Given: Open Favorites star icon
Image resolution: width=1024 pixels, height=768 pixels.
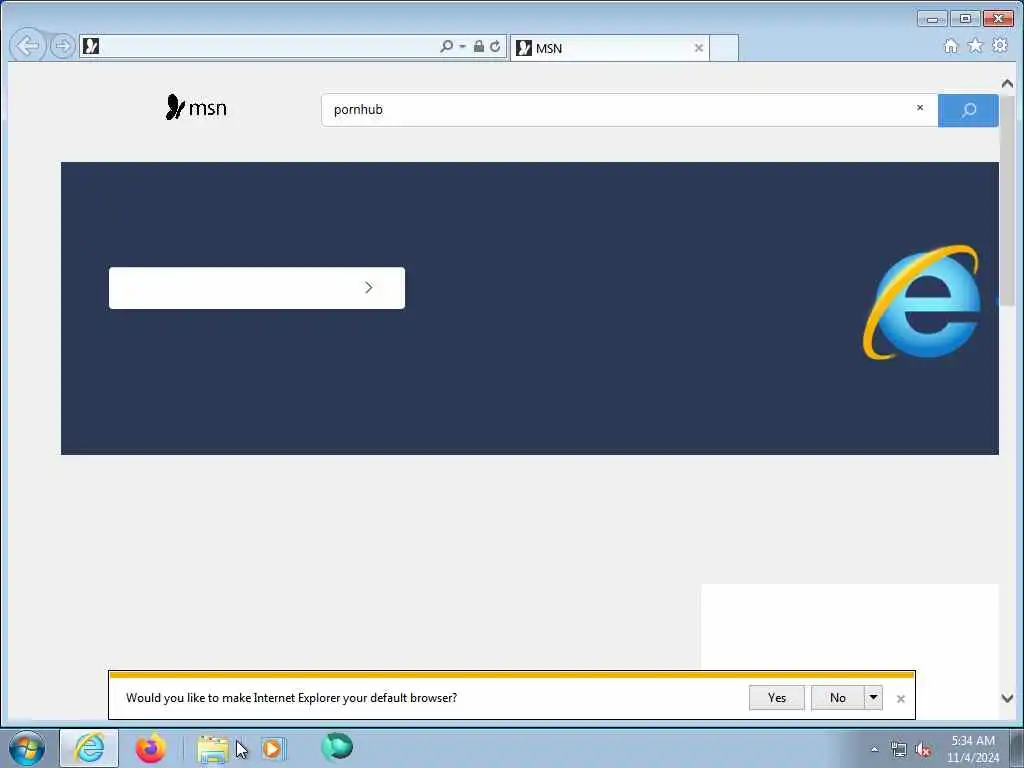Looking at the screenshot, I should point(975,46).
